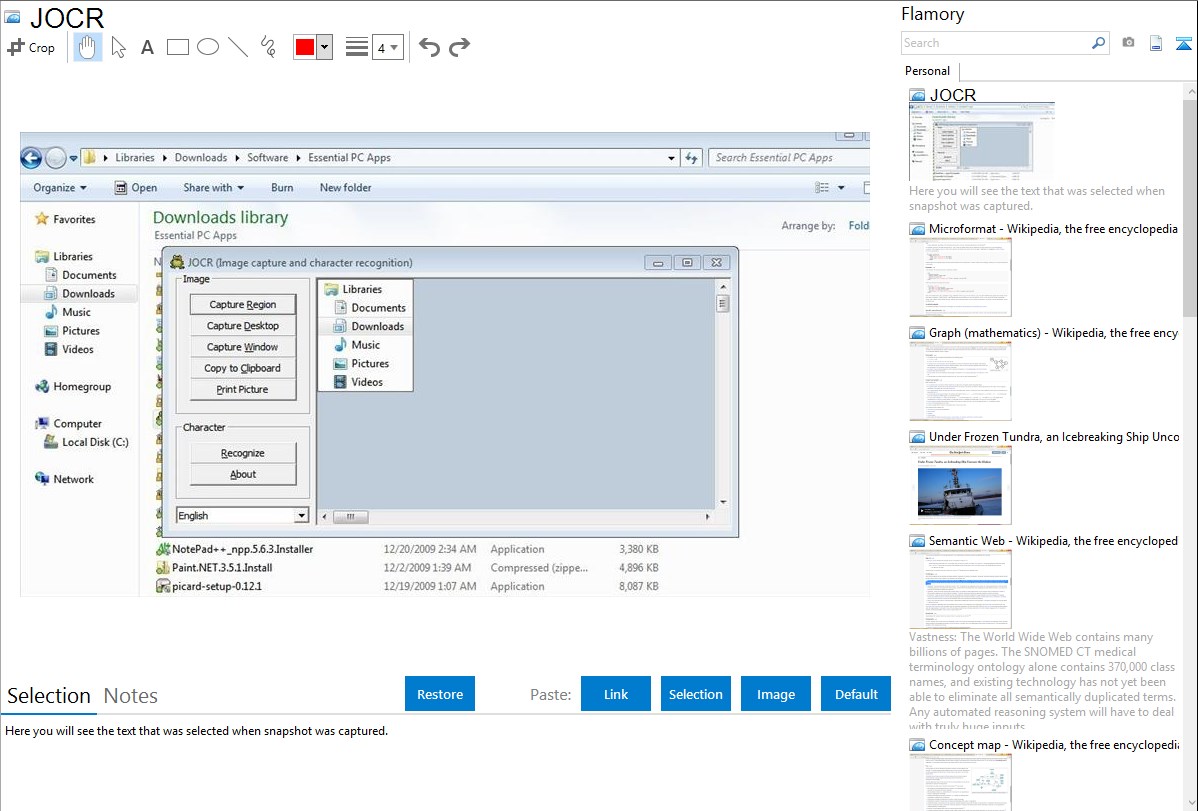Click the Paste Default button
The height and width of the screenshot is (811, 1198).
point(856,694)
